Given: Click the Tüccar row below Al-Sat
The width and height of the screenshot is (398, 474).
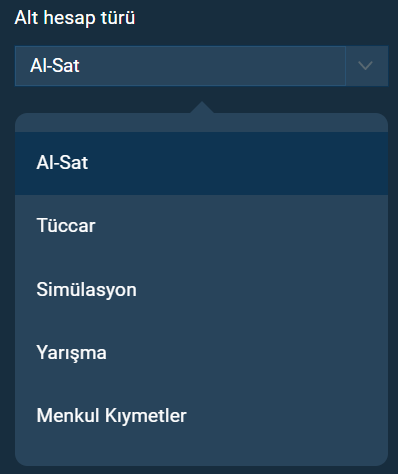Looking at the screenshot, I should point(201,226).
